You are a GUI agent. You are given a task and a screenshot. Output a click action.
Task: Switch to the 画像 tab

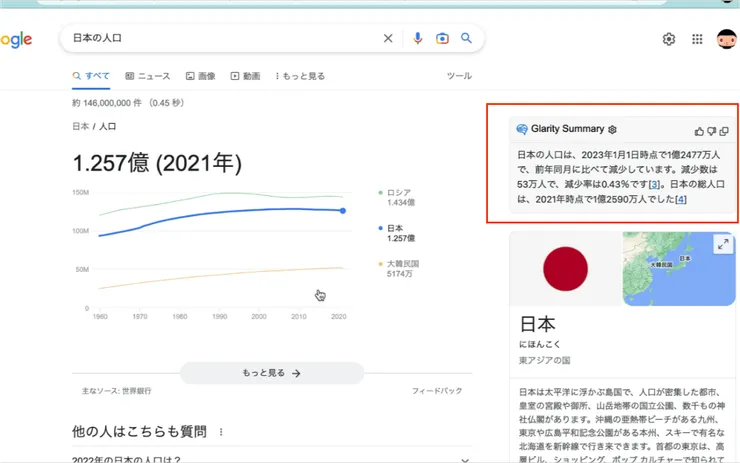[201, 76]
